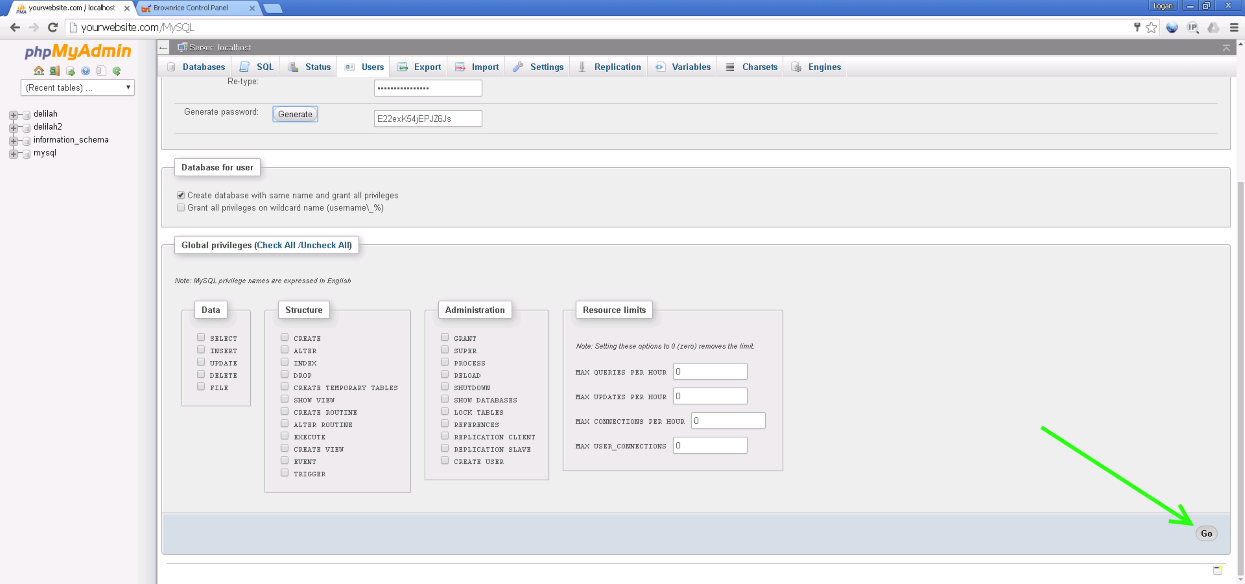Screen dimensions: 1245x584
Task: Click information_schema database cylinder icon
Action: point(26,140)
